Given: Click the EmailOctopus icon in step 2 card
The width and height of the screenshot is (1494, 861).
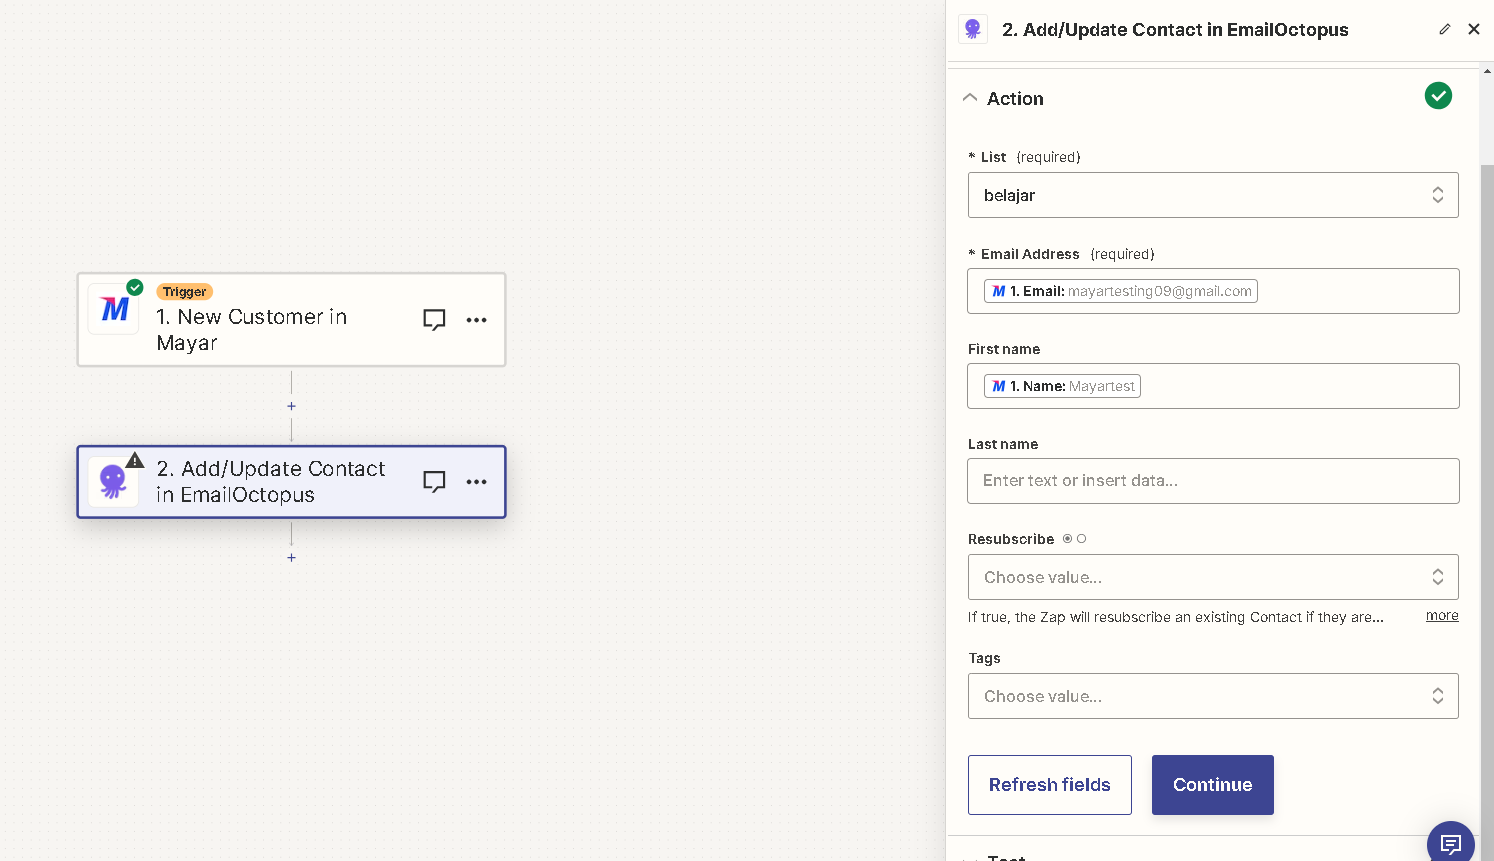Looking at the screenshot, I should click(113, 482).
